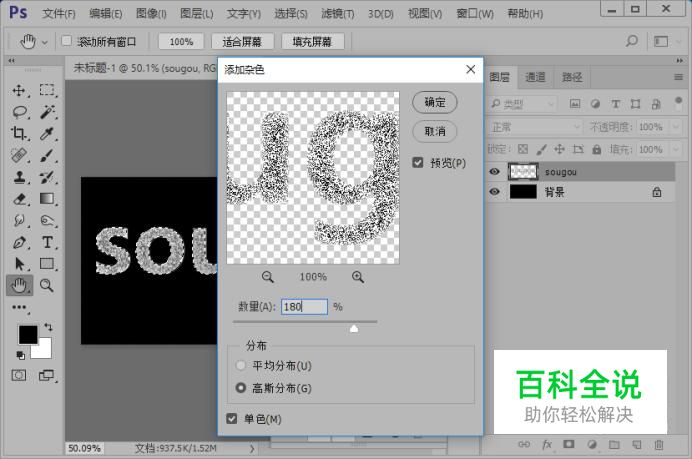Open the 不透明度 100% dropdown
692x459 pixels.
pos(676,127)
